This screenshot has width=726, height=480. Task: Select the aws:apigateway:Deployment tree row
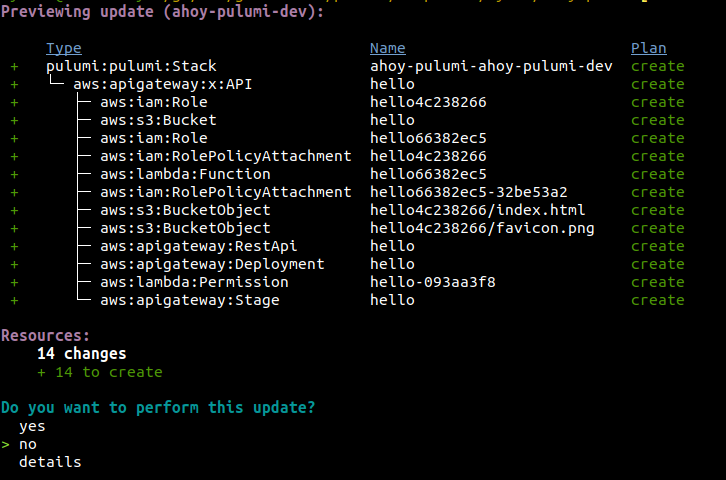pyautogui.click(x=212, y=264)
